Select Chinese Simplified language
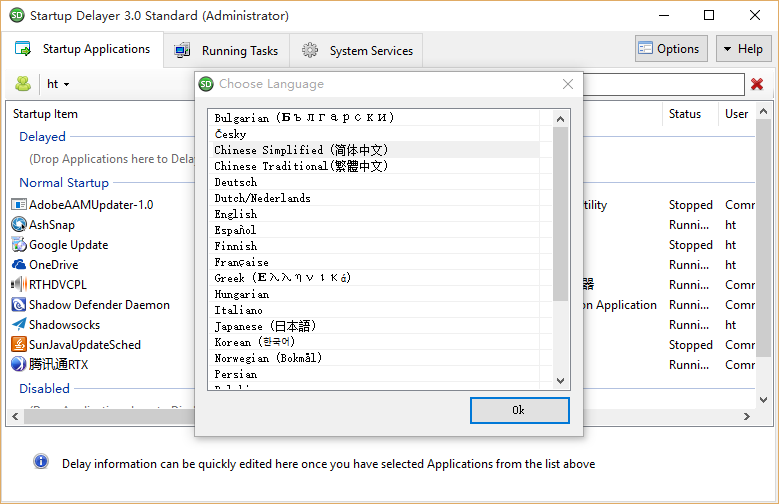 coord(301,150)
